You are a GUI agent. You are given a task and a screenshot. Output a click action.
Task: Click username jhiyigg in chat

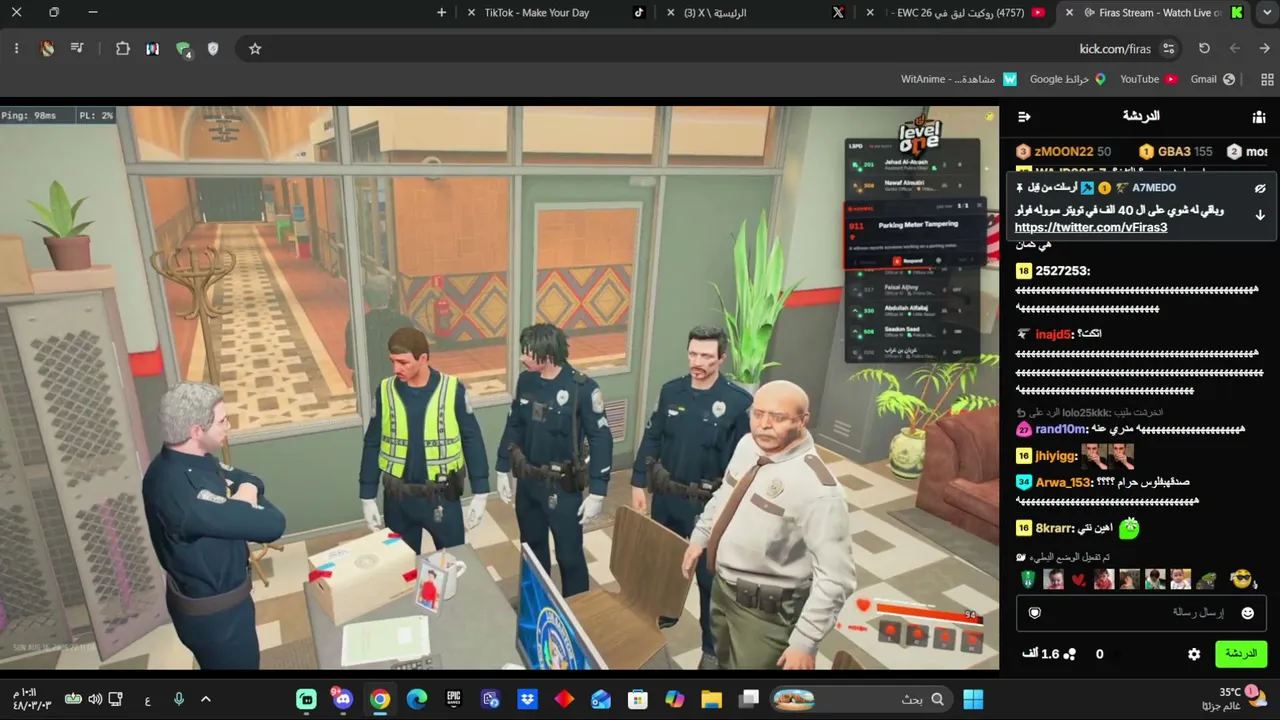(x=1056, y=456)
